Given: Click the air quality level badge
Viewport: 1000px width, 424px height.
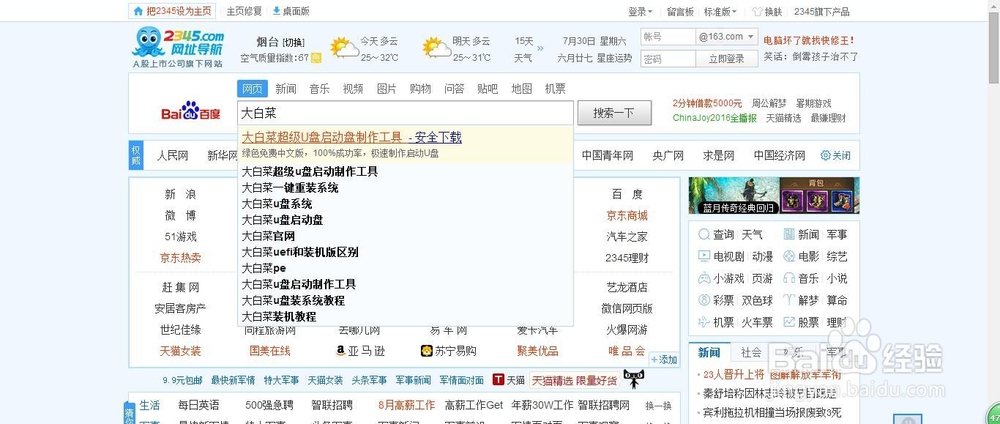Looking at the screenshot, I should [x=316, y=58].
